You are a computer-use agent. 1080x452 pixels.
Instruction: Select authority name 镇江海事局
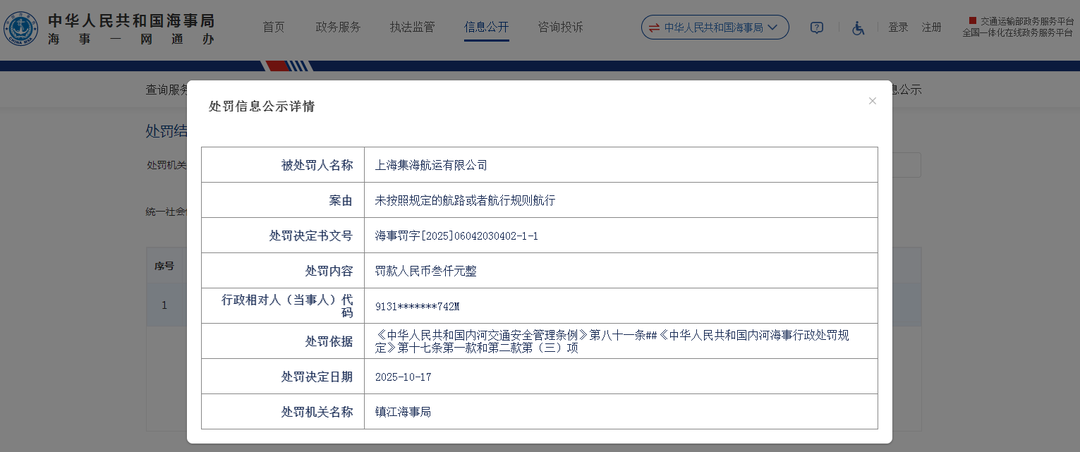(x=403, y=412)
